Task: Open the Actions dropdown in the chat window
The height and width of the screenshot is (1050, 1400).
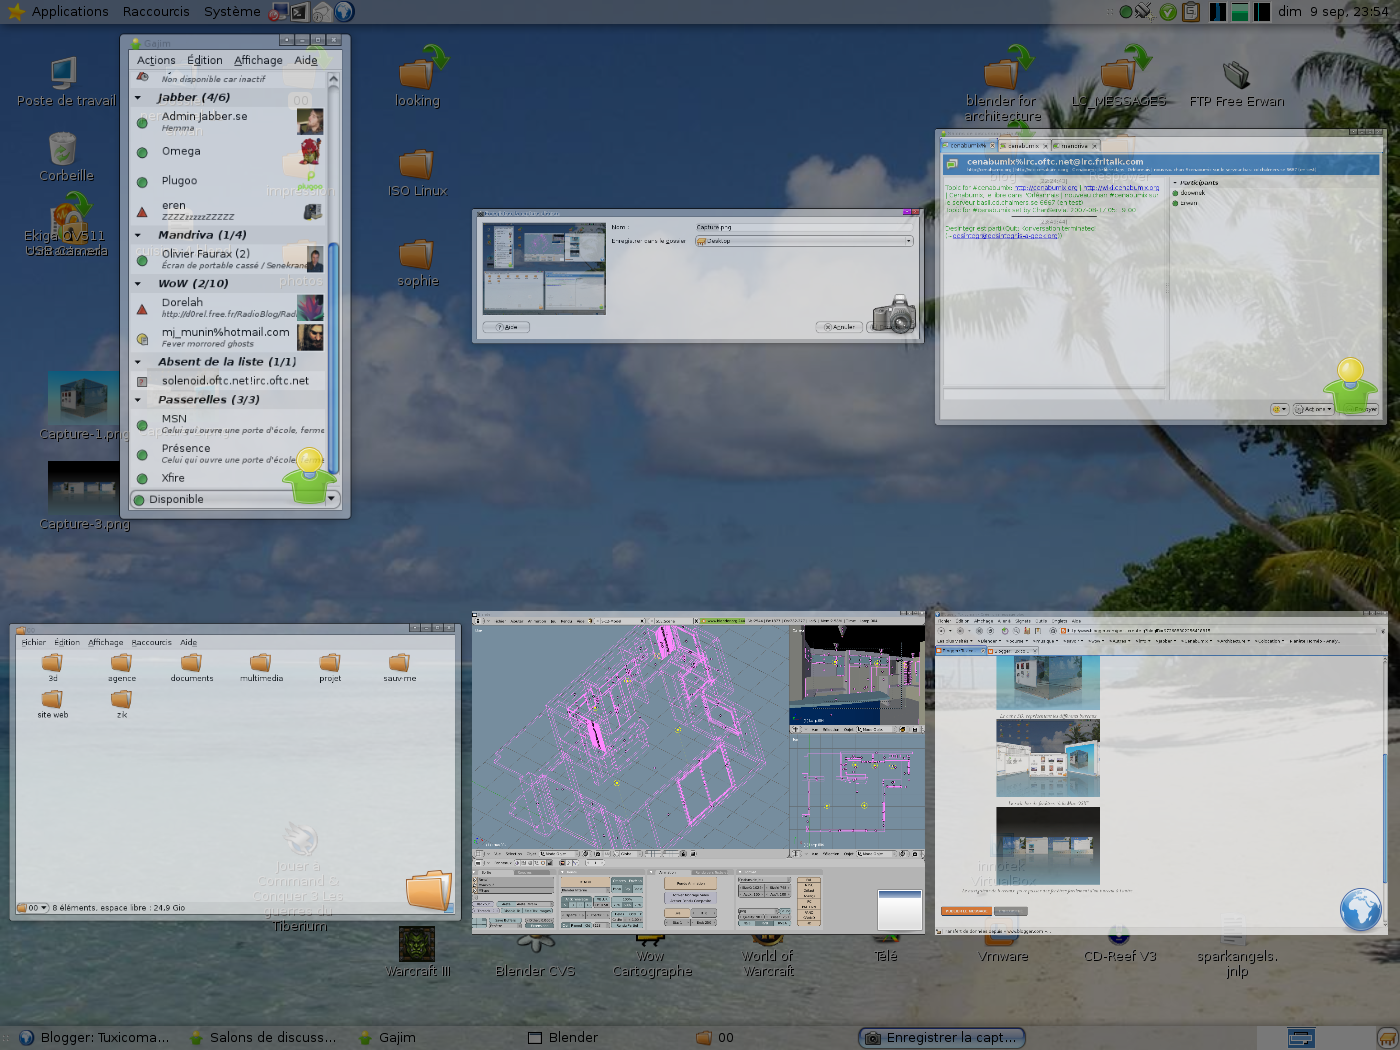Action: (1314, 409)
